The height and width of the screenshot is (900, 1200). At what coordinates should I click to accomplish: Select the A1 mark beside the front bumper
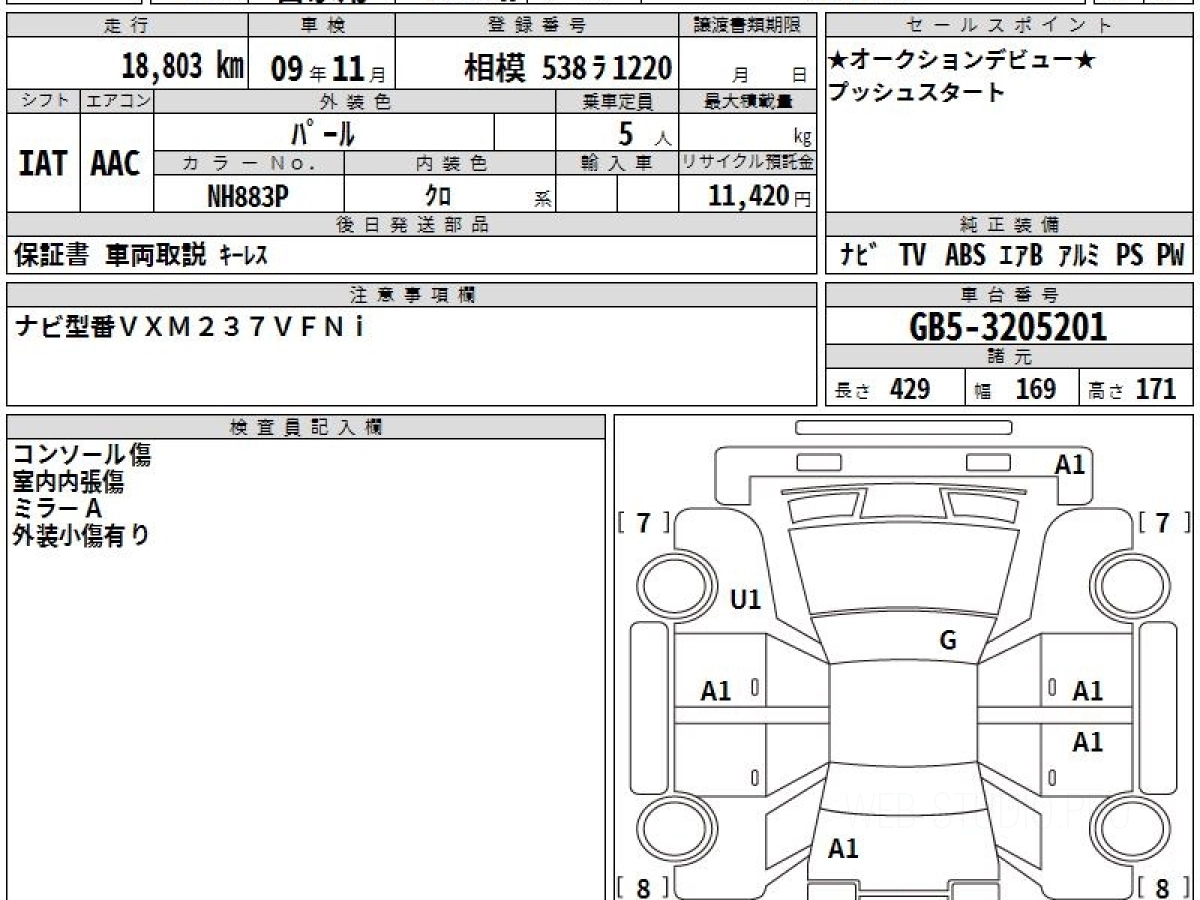point(1070,464)
